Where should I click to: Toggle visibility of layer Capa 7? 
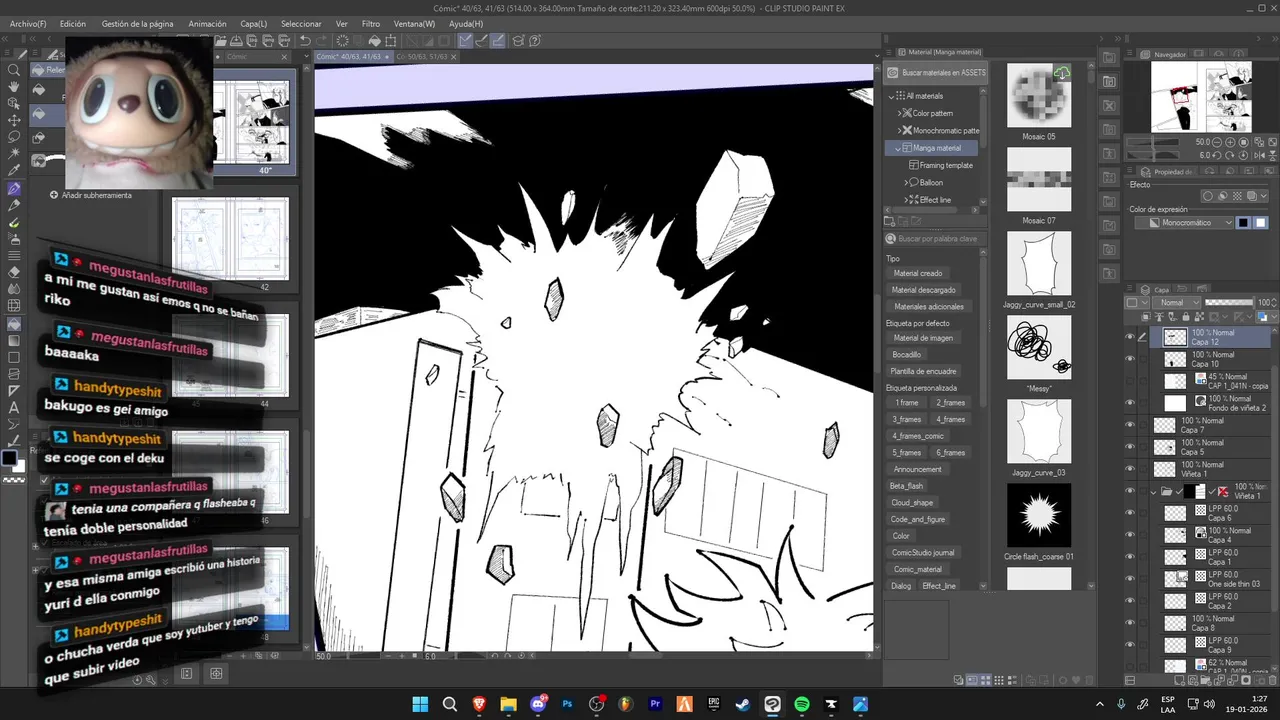pos(1130,425)
